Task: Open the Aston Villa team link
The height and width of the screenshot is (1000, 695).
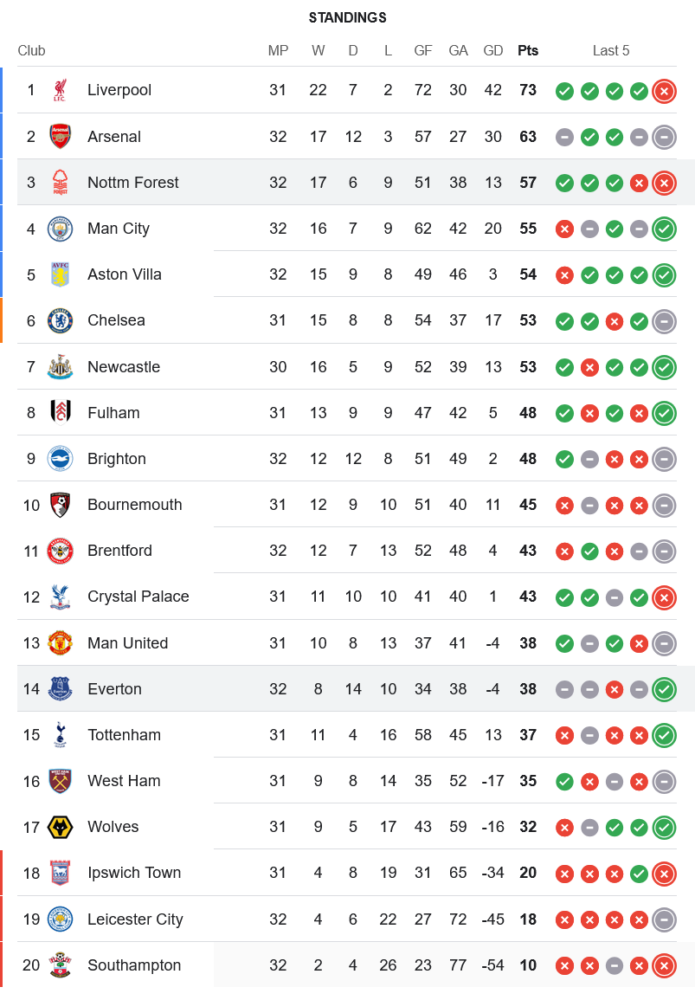Action: 124,274
